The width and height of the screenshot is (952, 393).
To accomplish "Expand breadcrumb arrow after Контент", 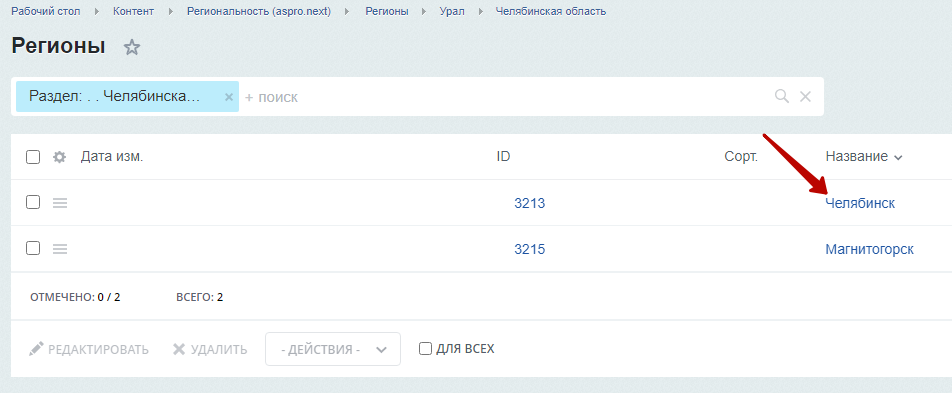I will (x=170, y=12).
